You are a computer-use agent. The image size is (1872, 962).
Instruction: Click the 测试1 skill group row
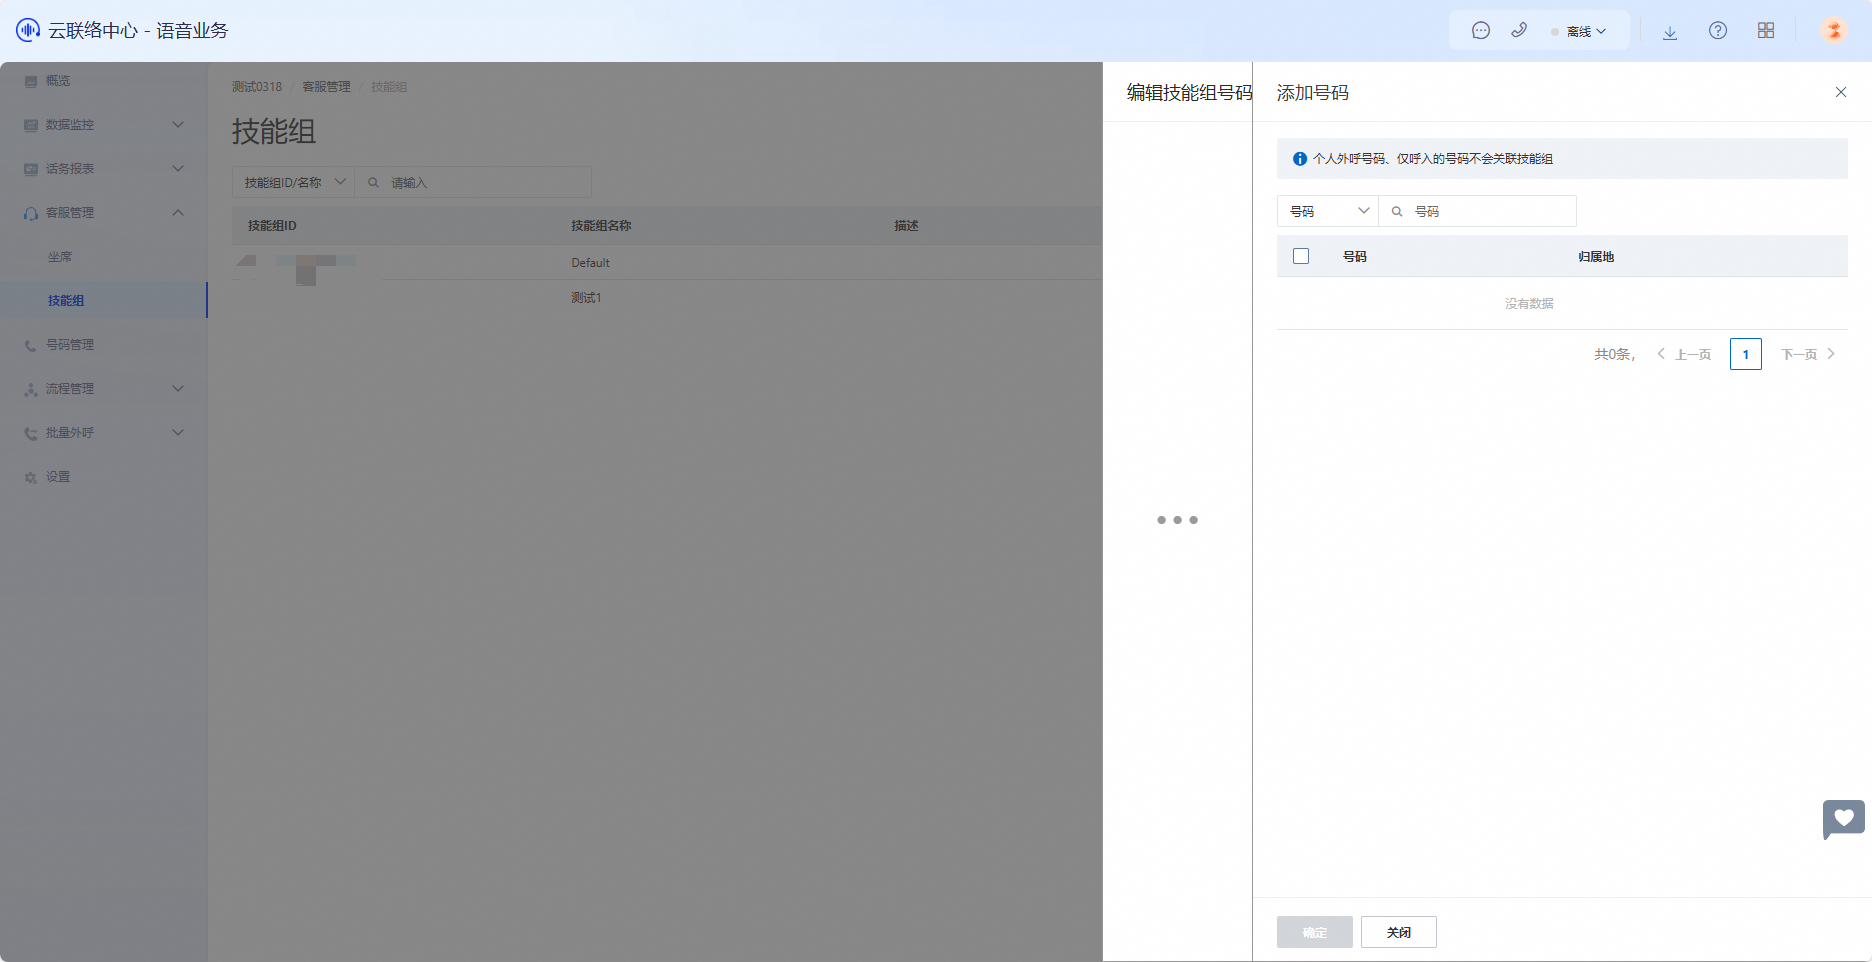[x=667, y=297]
